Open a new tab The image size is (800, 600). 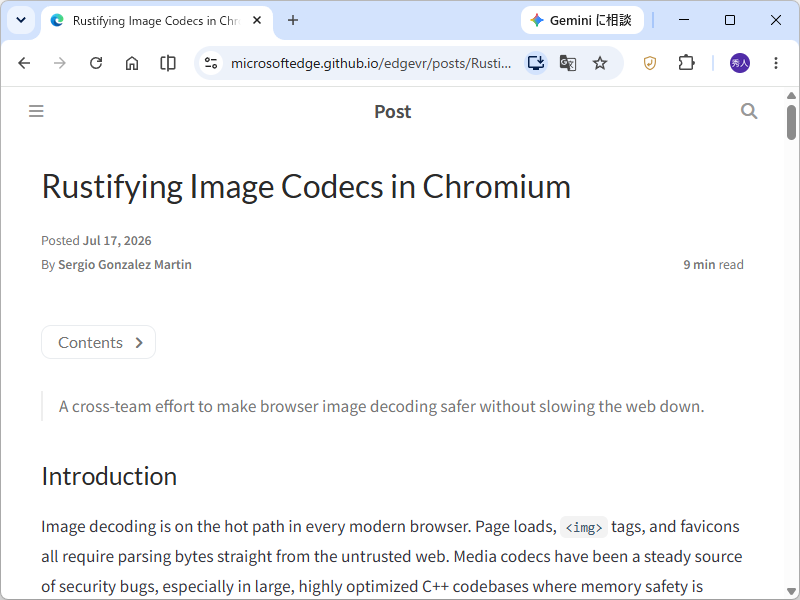click(x=293, y=20)
